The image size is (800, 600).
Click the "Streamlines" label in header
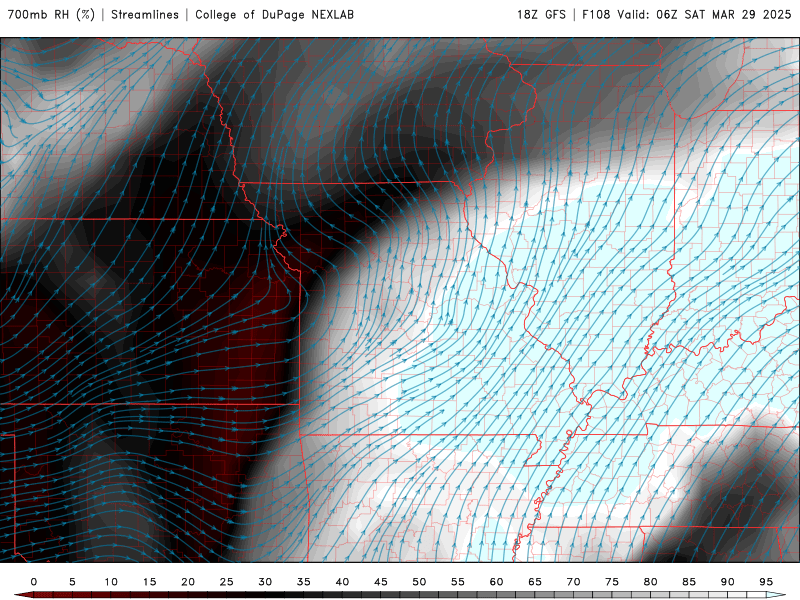pos(145,15)
